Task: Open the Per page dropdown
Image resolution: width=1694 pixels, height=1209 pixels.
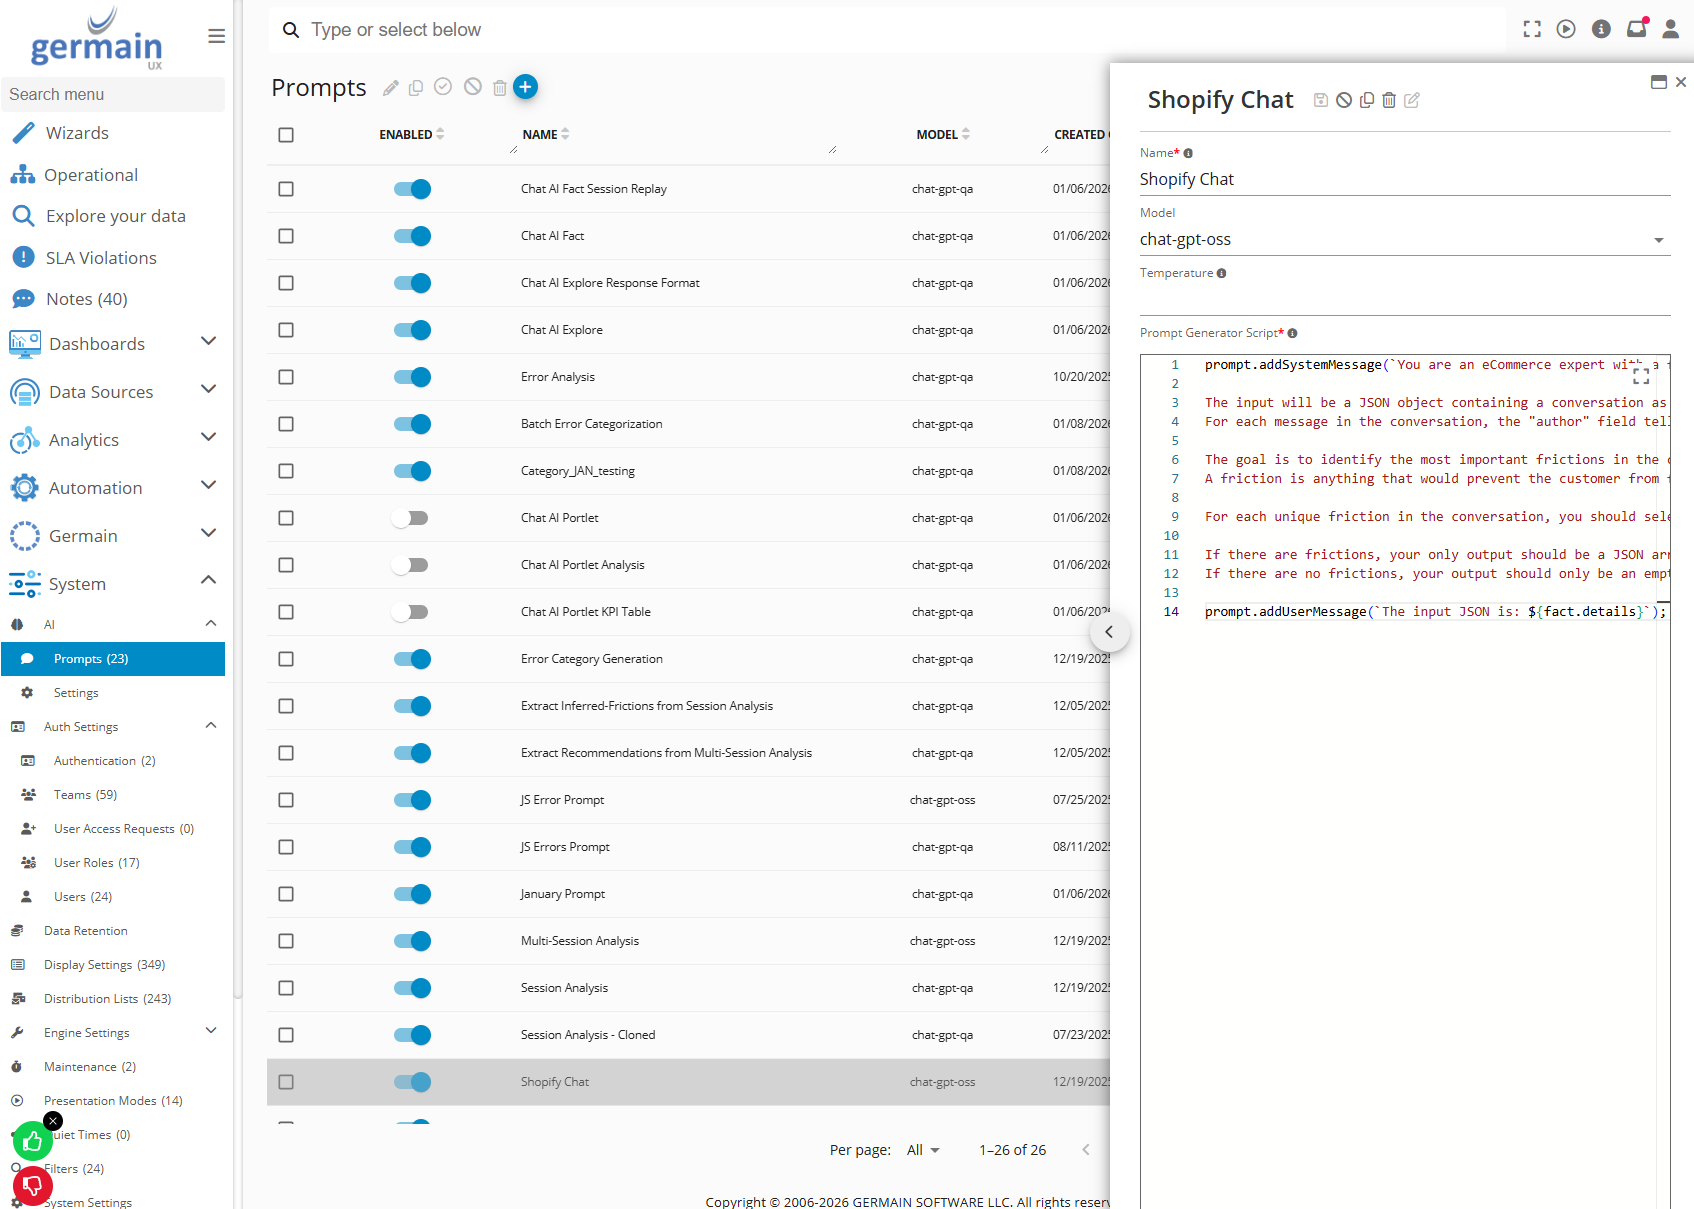Action: click(x=923, y=1150)
